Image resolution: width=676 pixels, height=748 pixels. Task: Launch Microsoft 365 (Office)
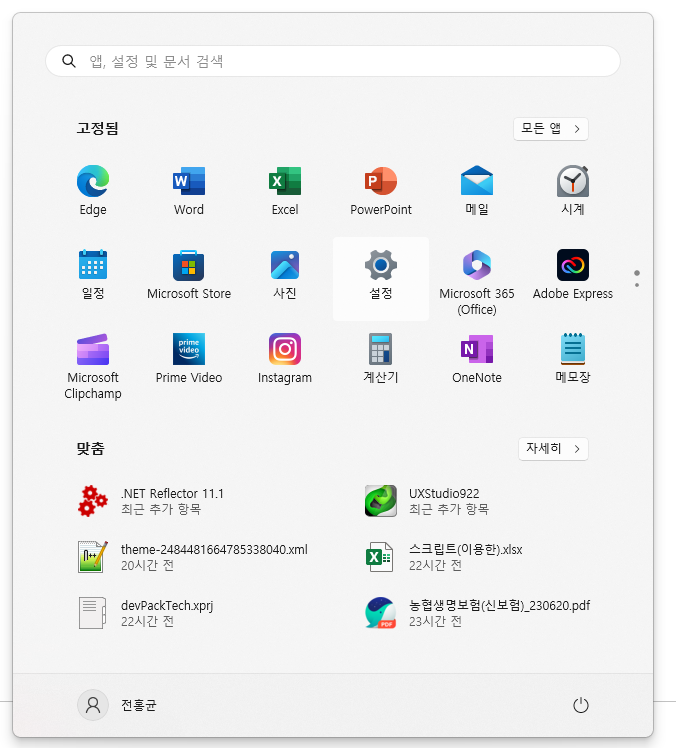pos(477,281)
